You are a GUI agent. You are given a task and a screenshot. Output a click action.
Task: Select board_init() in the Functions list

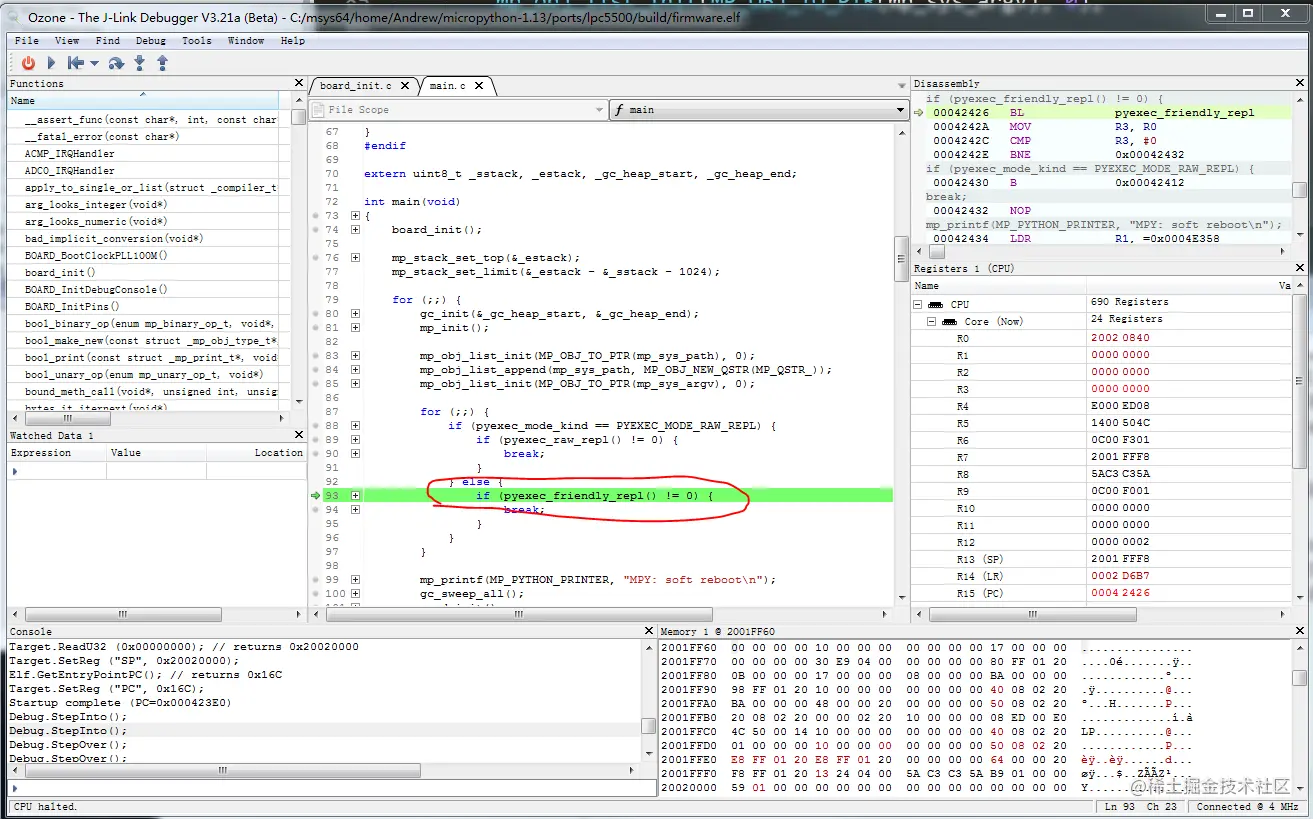(x=61, y=272)
